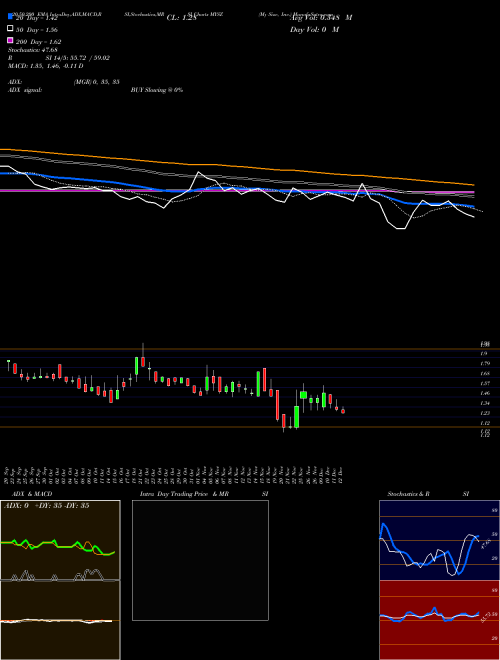Click the 'Intra Day Trading Price & MR' title
Image resolution: width=500 pixels, height=660 pixels.
(184, 494)
